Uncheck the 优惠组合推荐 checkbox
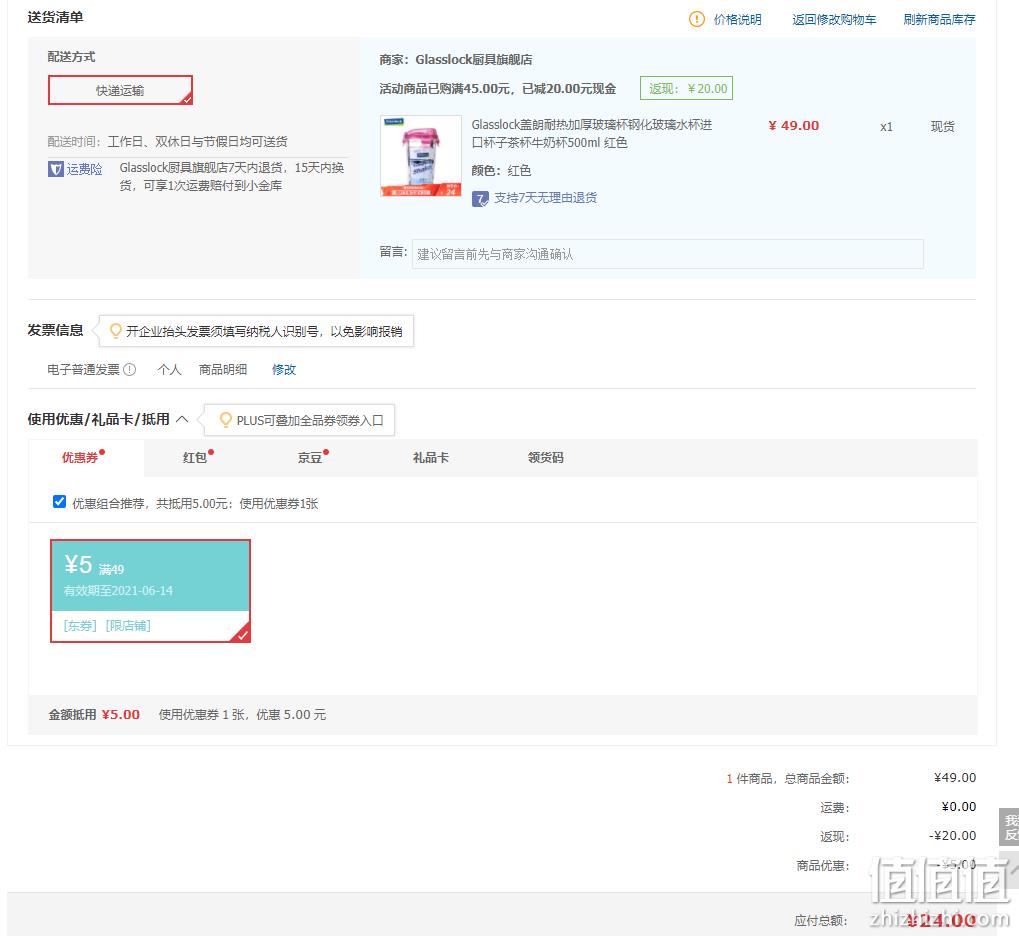 59,502
